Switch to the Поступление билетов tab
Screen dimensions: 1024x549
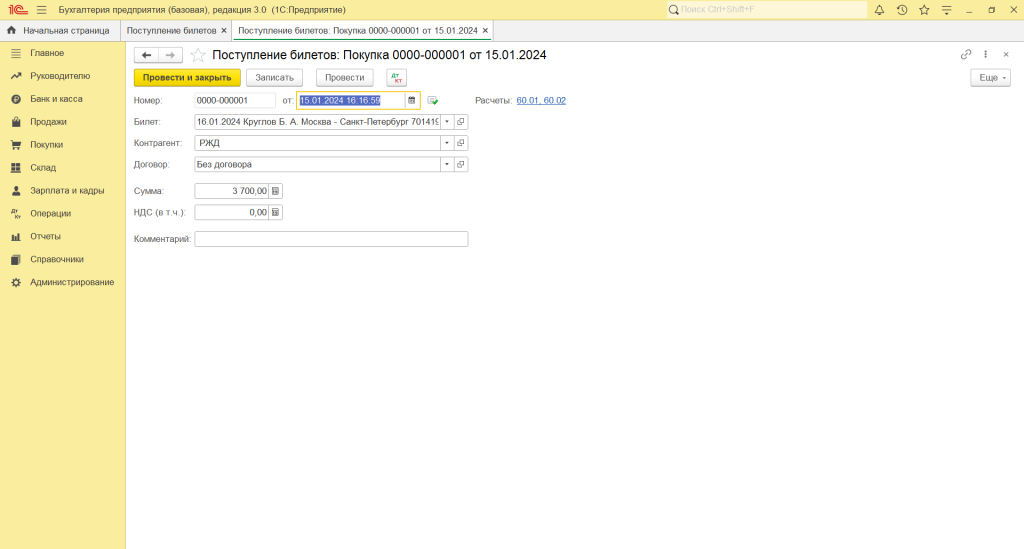click(x=171, y=31)
